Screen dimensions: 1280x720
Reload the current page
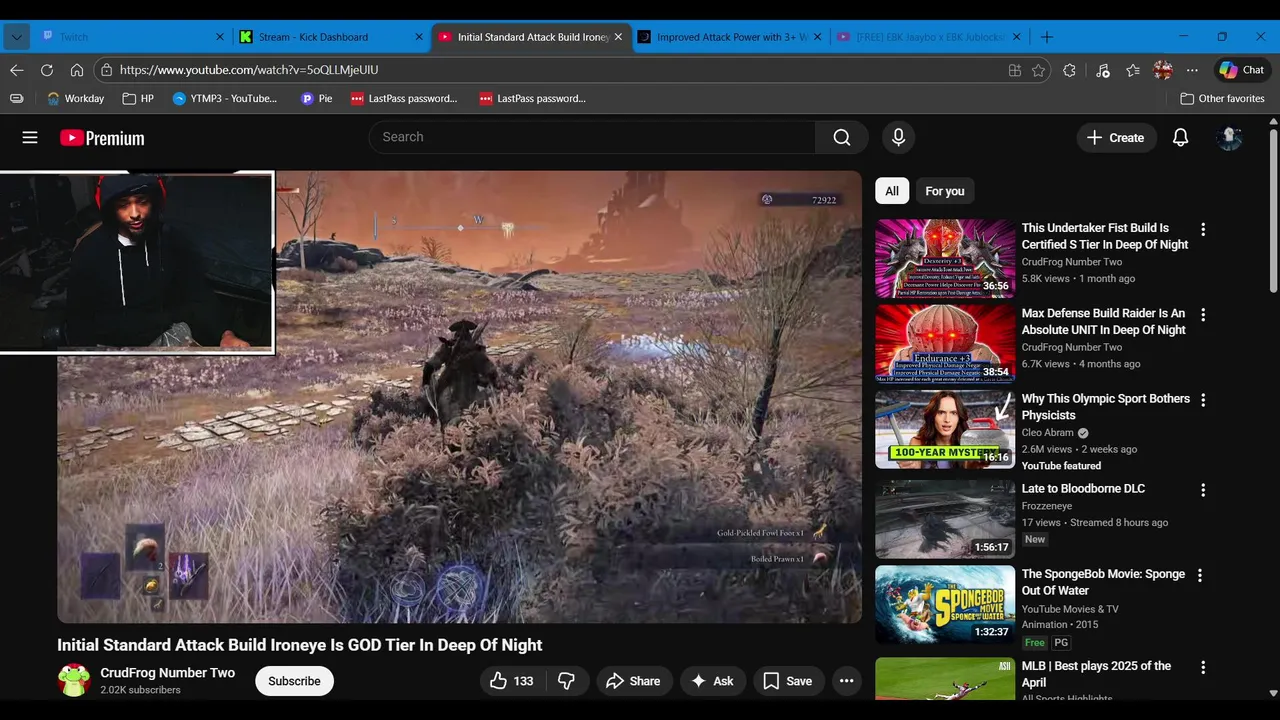pos(47,70)
